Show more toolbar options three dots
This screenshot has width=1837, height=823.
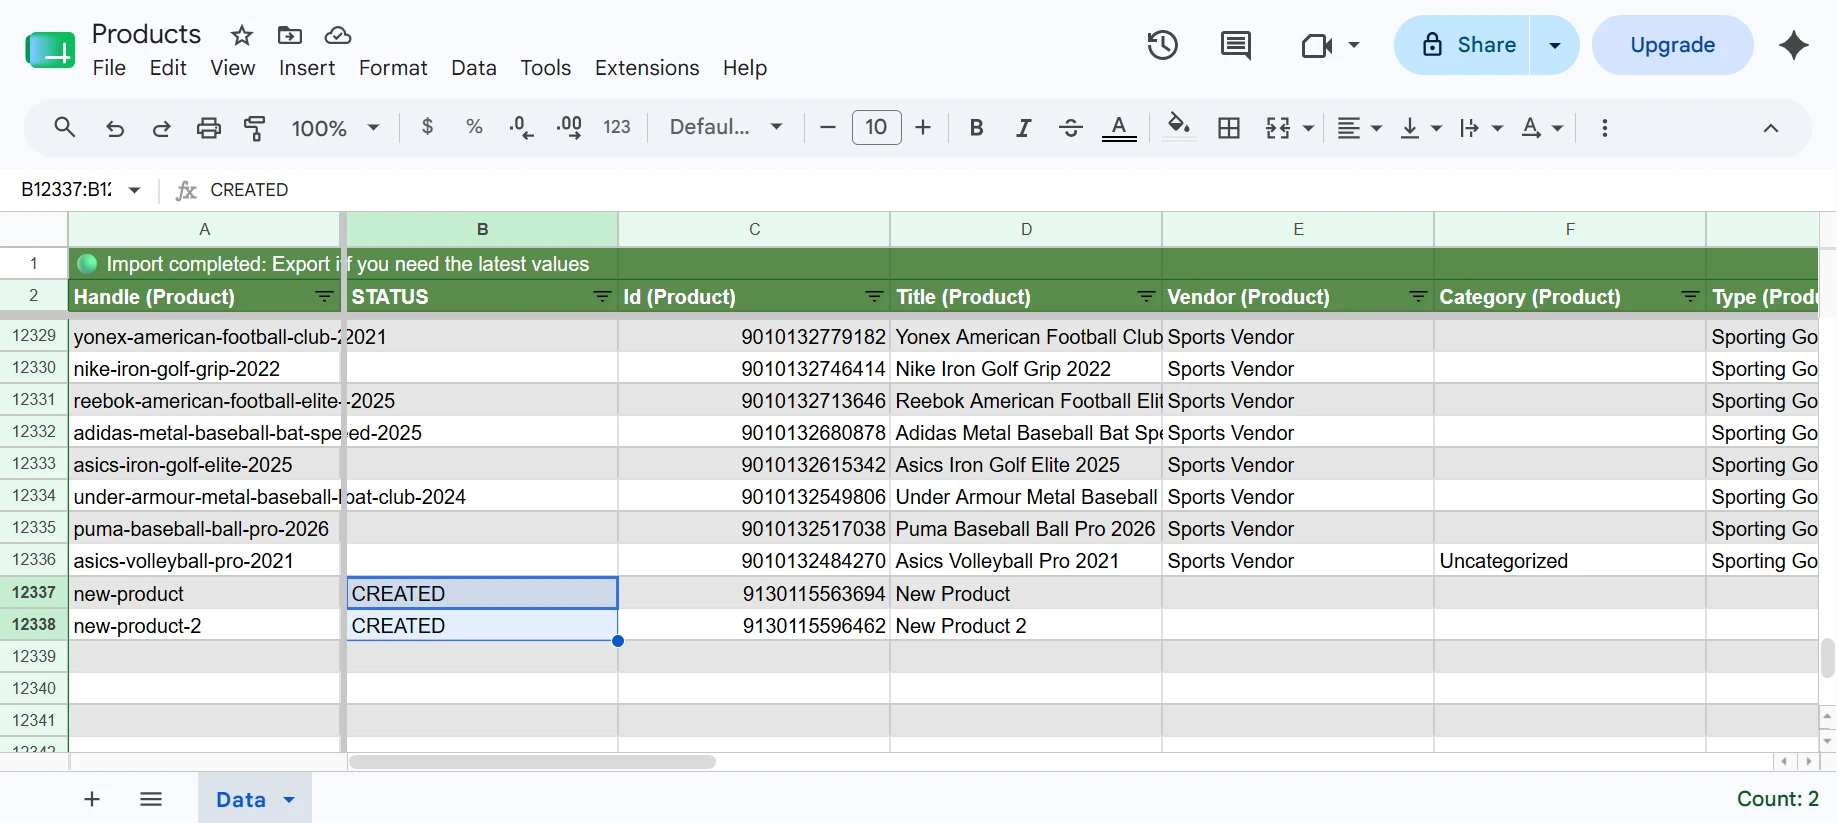point(1604,128)
